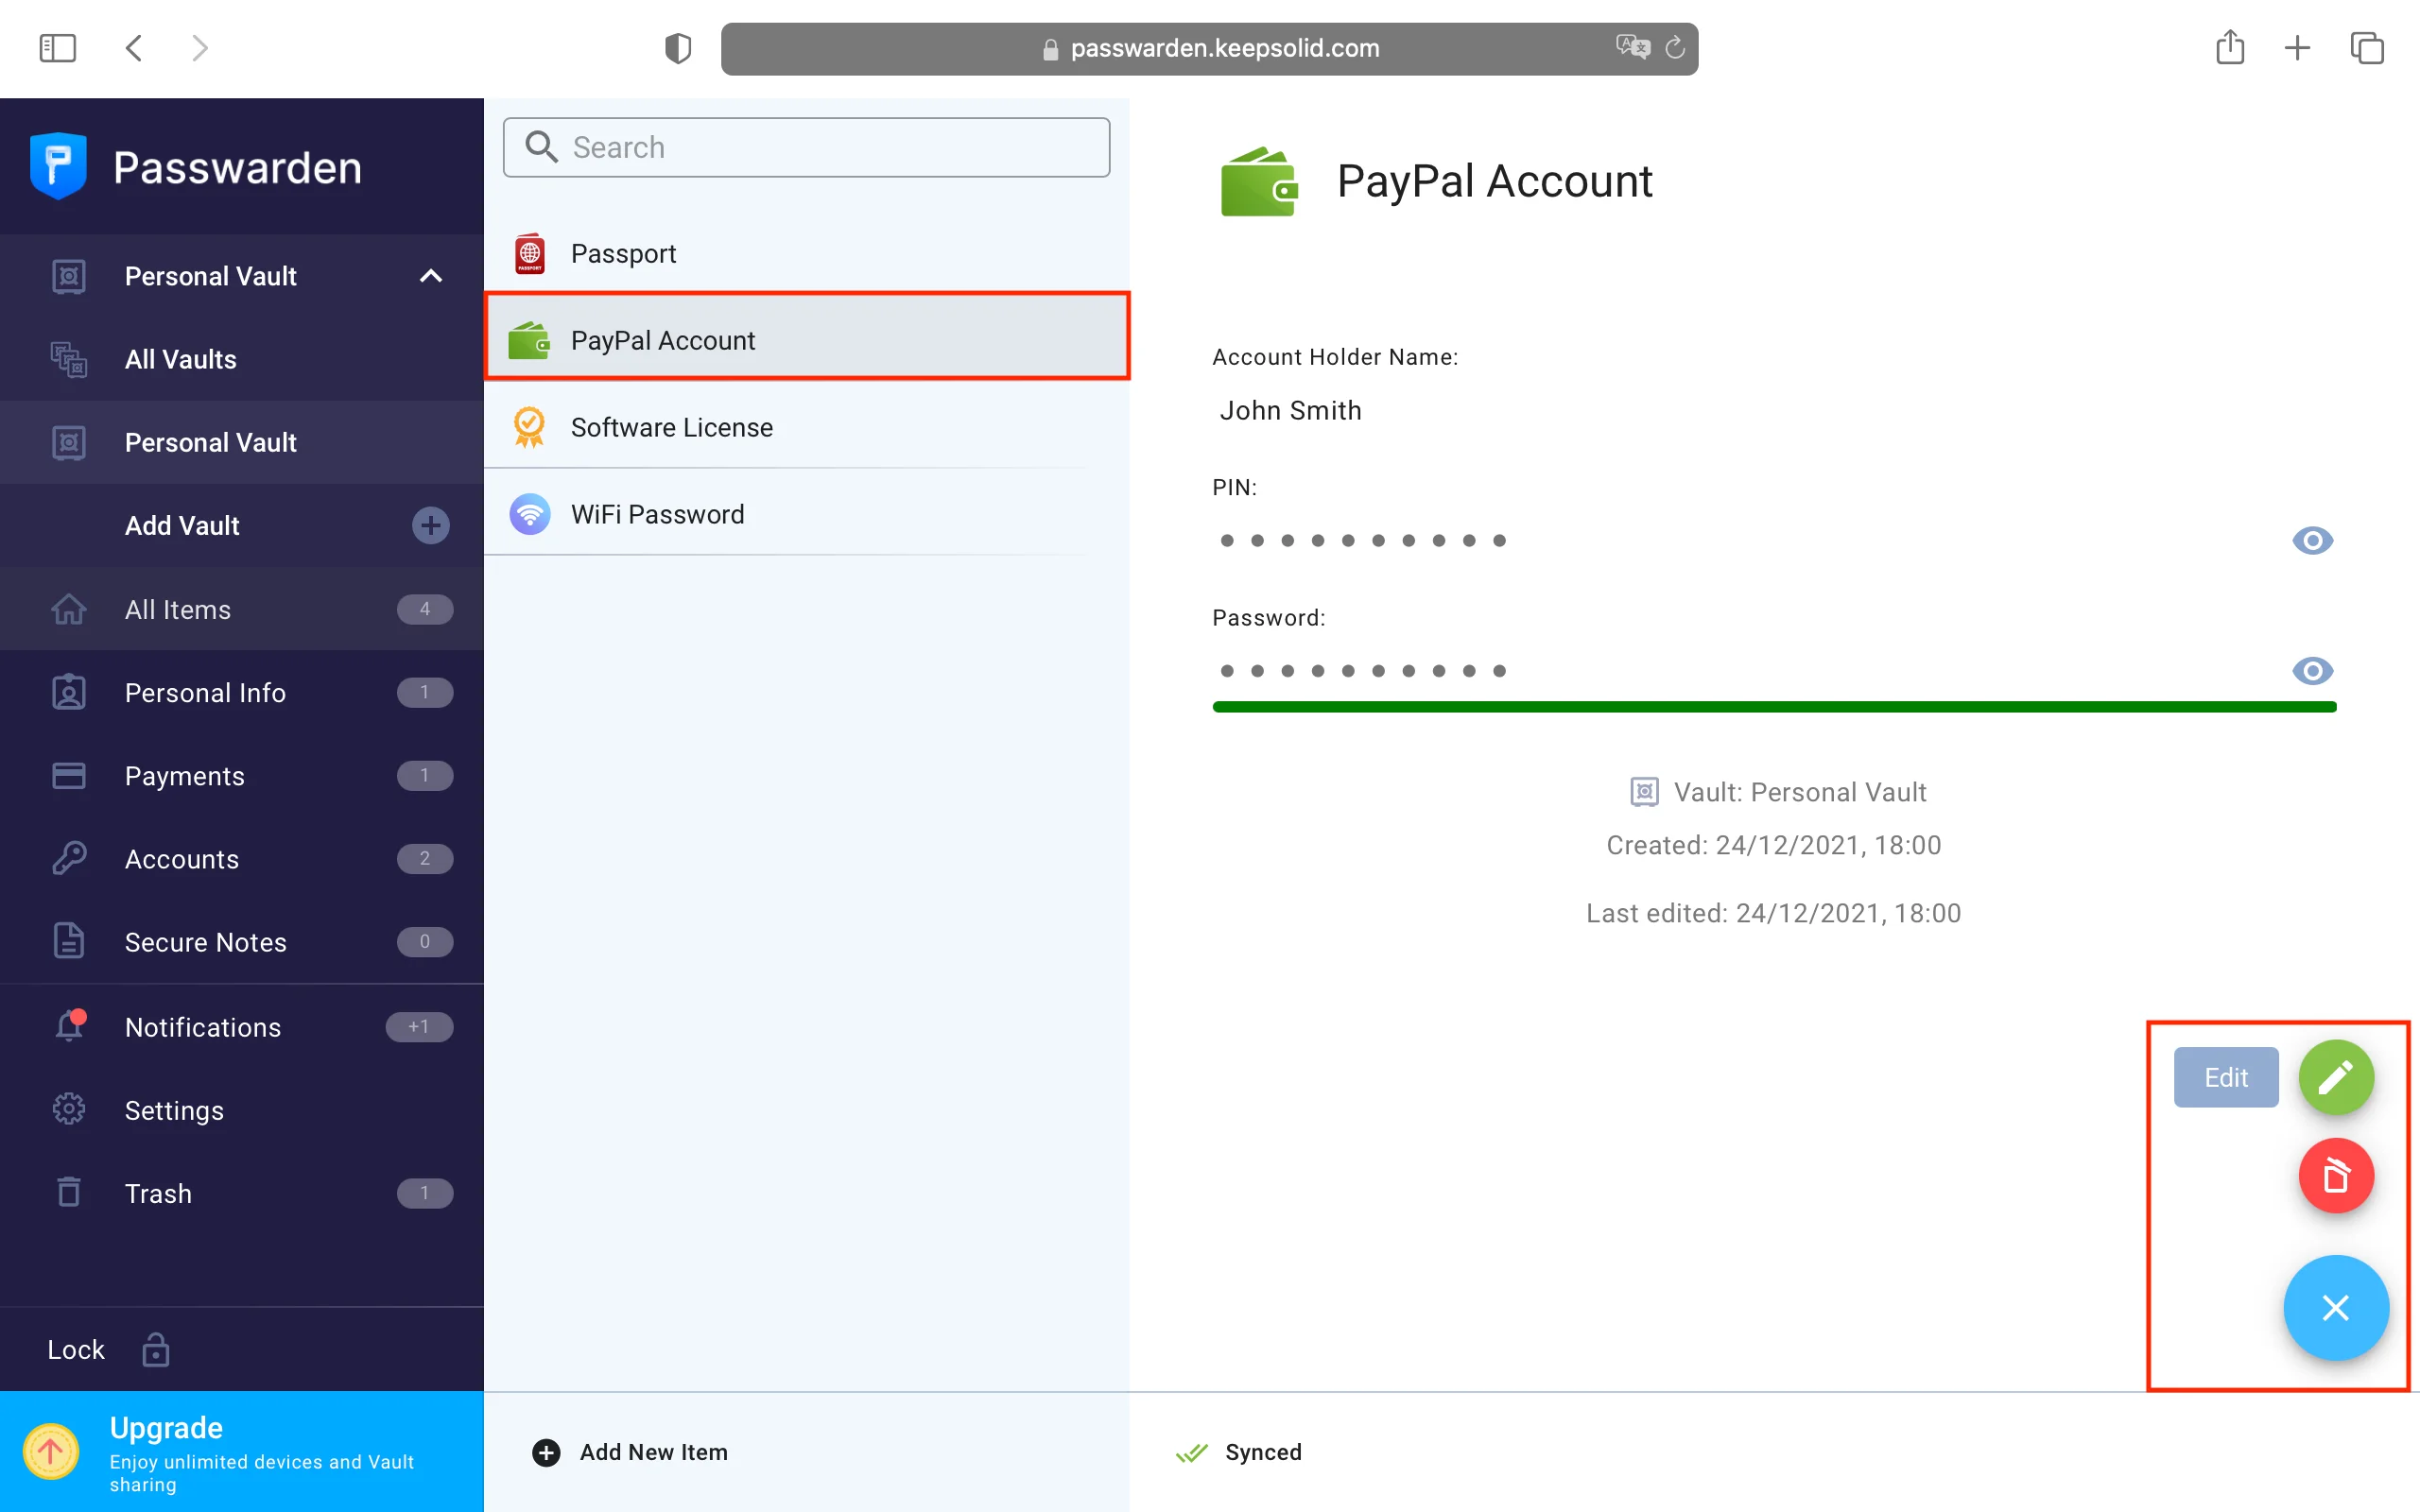This screenshot has width=2420, height=1512.
Task: Open Settings from the sidebar
Action: 174,1110
